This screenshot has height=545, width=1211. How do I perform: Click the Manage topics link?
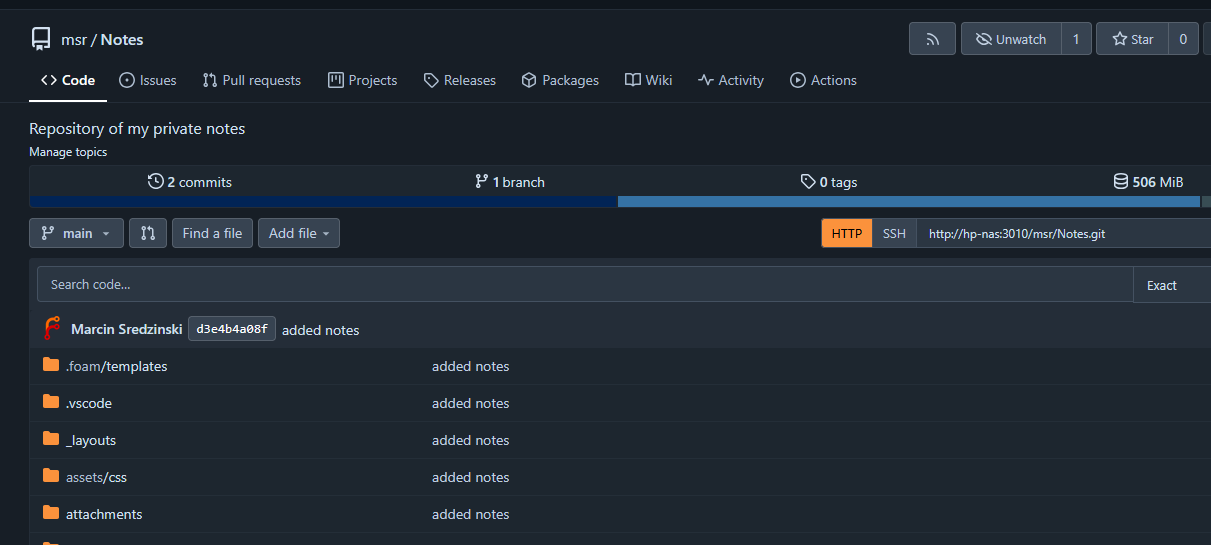(x=68, y=152)
